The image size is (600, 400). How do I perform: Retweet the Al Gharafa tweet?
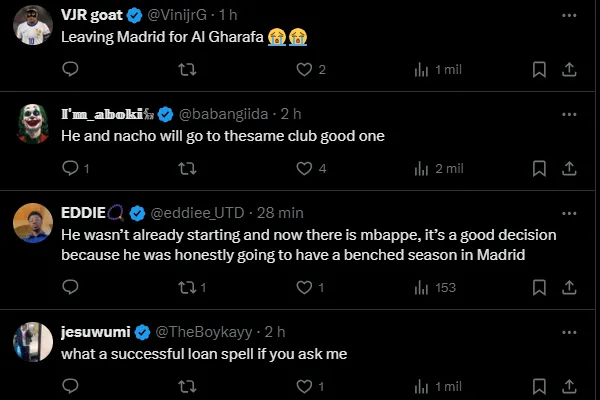[187, 69]
